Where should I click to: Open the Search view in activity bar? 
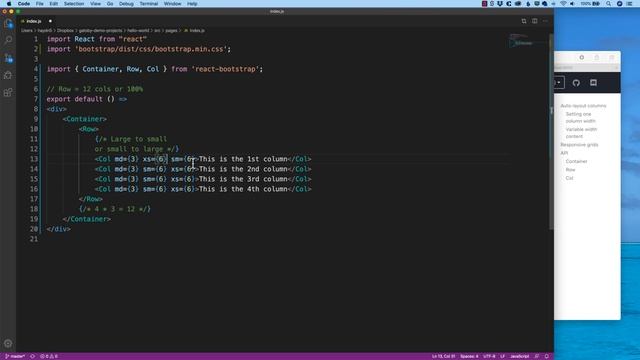[x=8, y=40]
